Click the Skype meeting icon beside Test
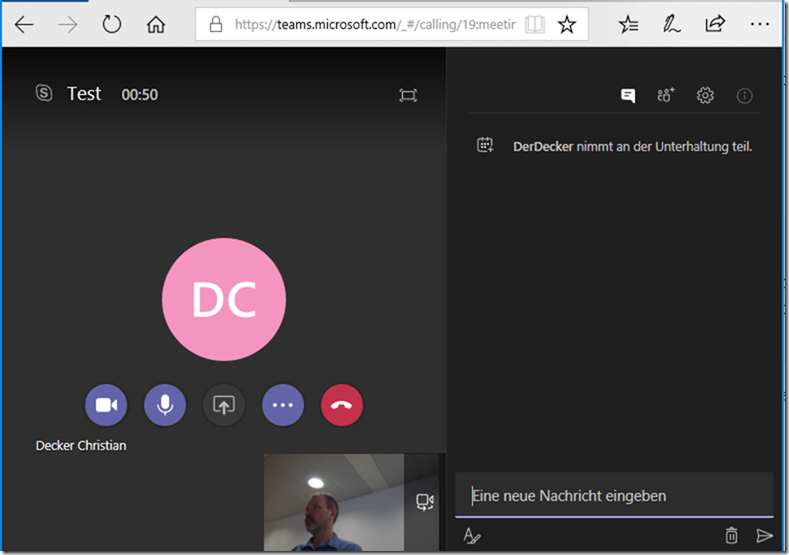 tap(44, 93)
